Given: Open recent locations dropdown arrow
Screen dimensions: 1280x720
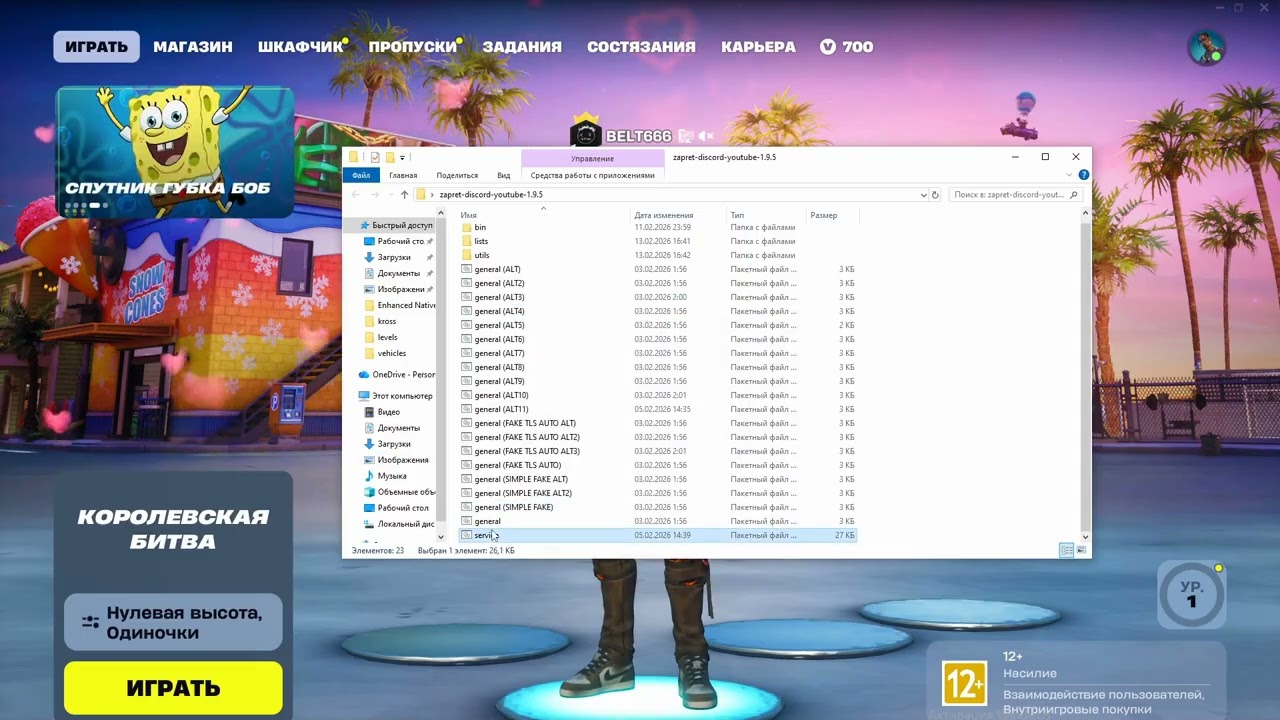Looking at the screenshot, I should 389,195.
